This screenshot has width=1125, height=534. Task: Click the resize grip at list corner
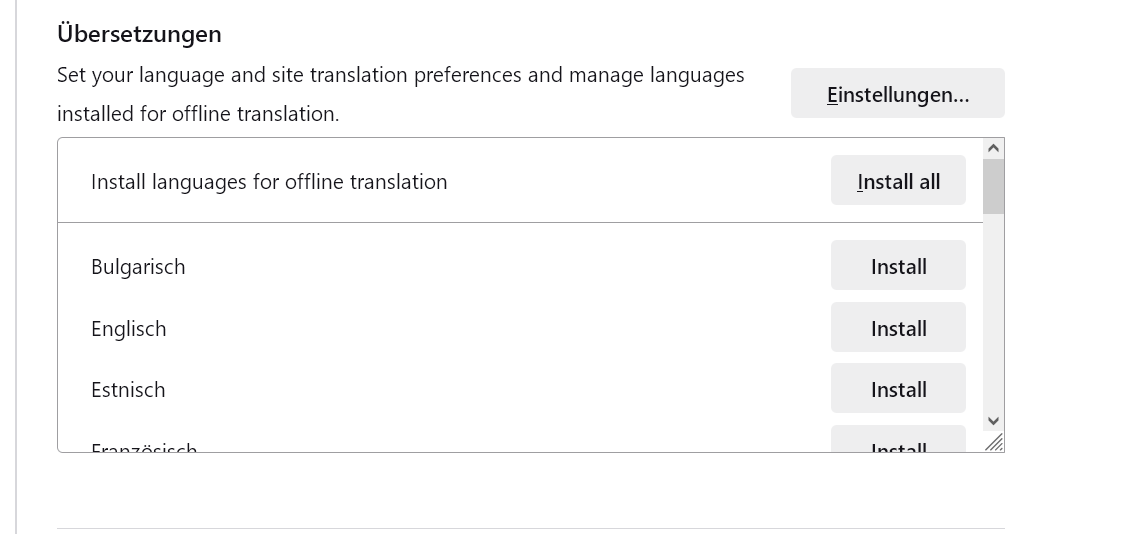coord(994,443)
